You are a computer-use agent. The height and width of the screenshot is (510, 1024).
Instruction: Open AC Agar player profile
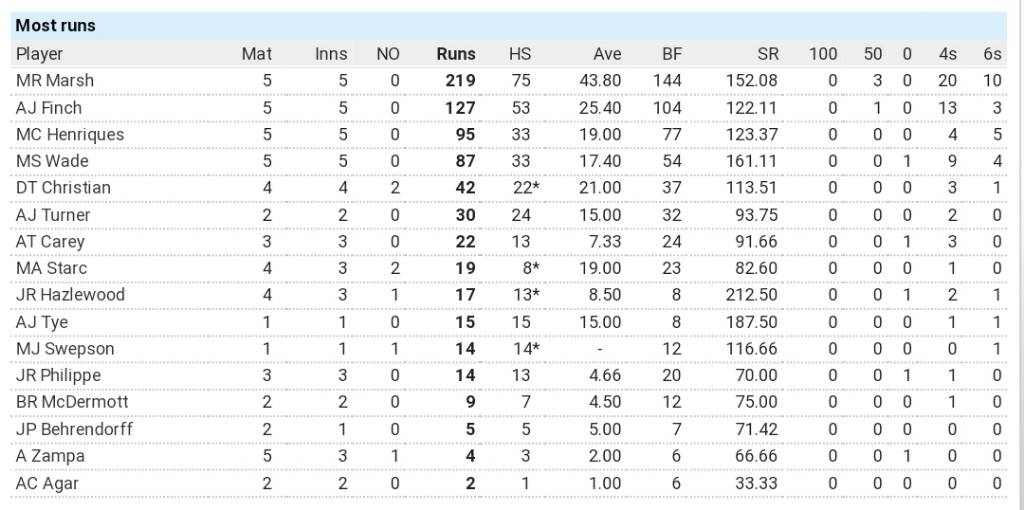click(x=48, y=483)
